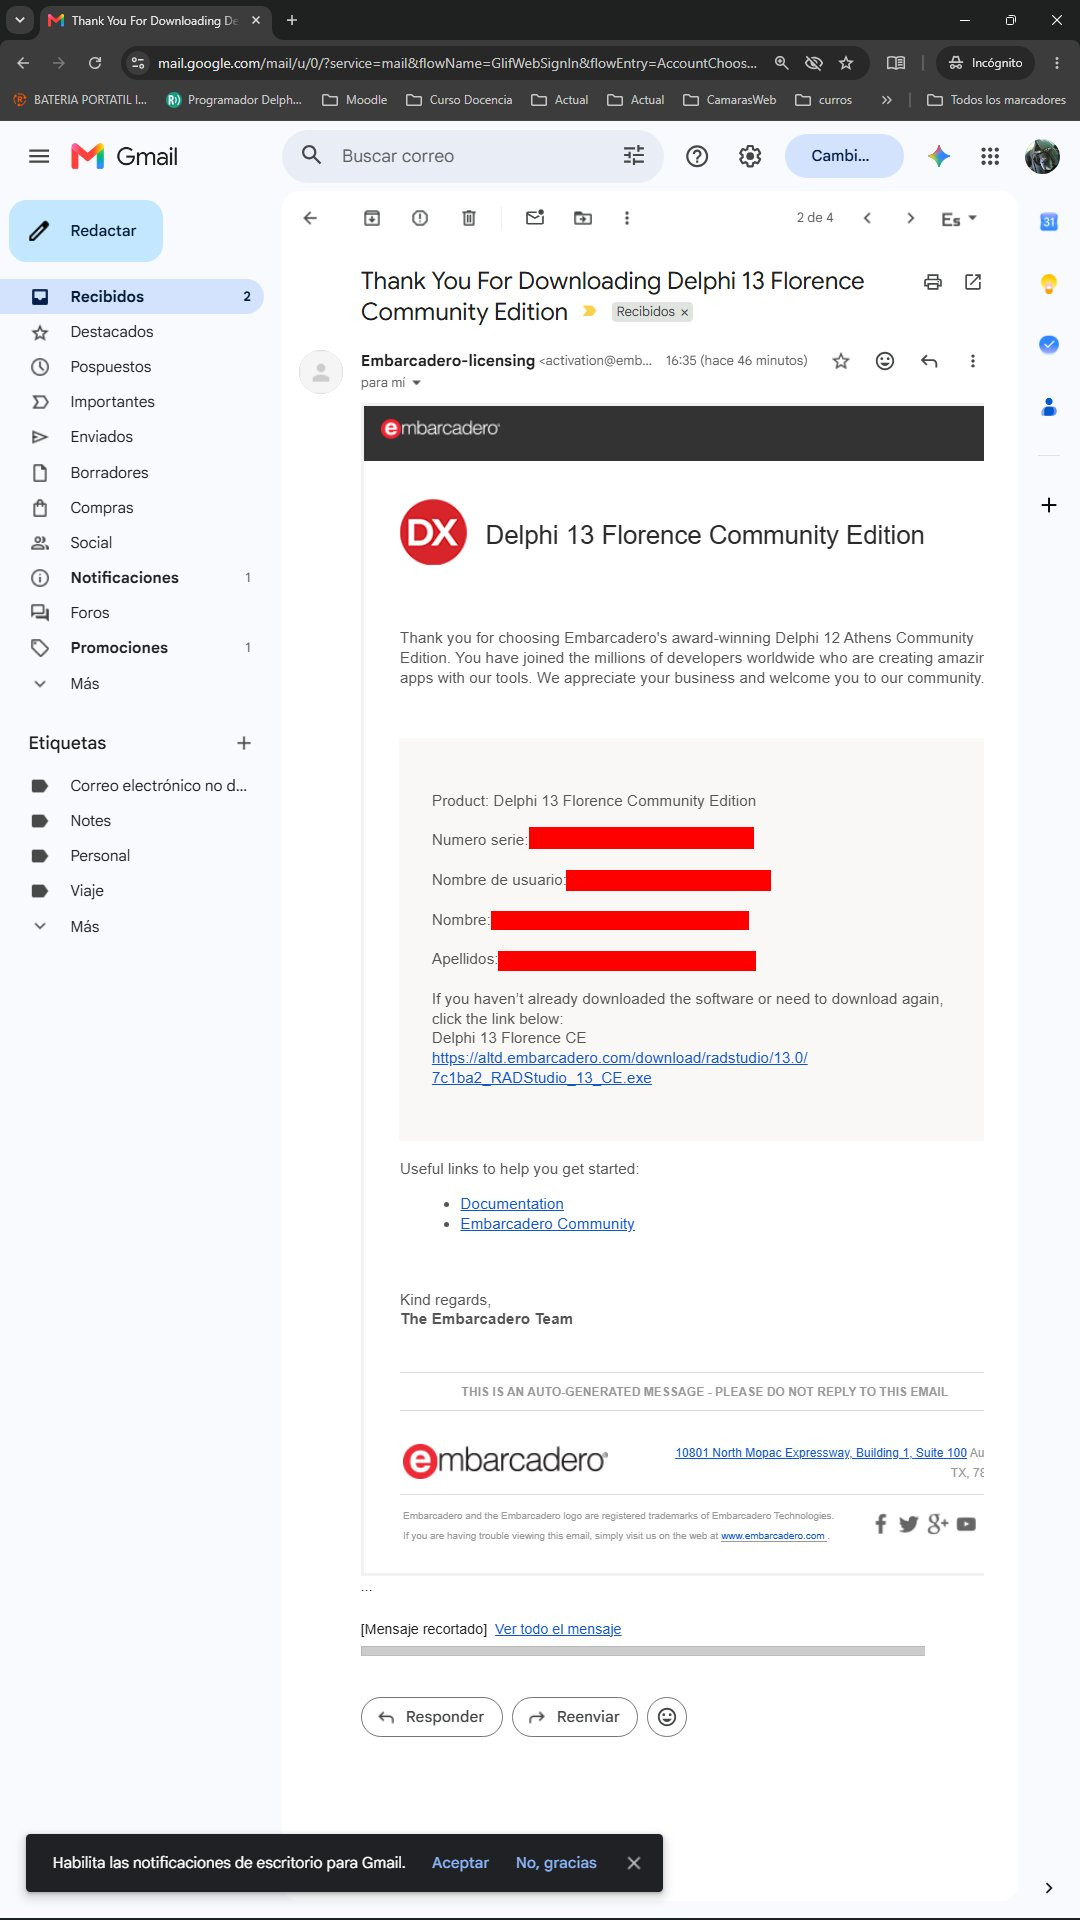Open the Embarcadero Community link
Image resolution: width=1080 pixels, height=1920 pixels.
point(547,1224)
